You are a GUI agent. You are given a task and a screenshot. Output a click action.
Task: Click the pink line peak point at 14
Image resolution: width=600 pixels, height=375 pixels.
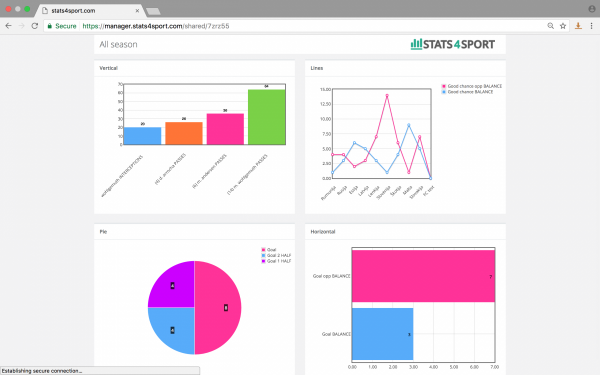point(387,95)
